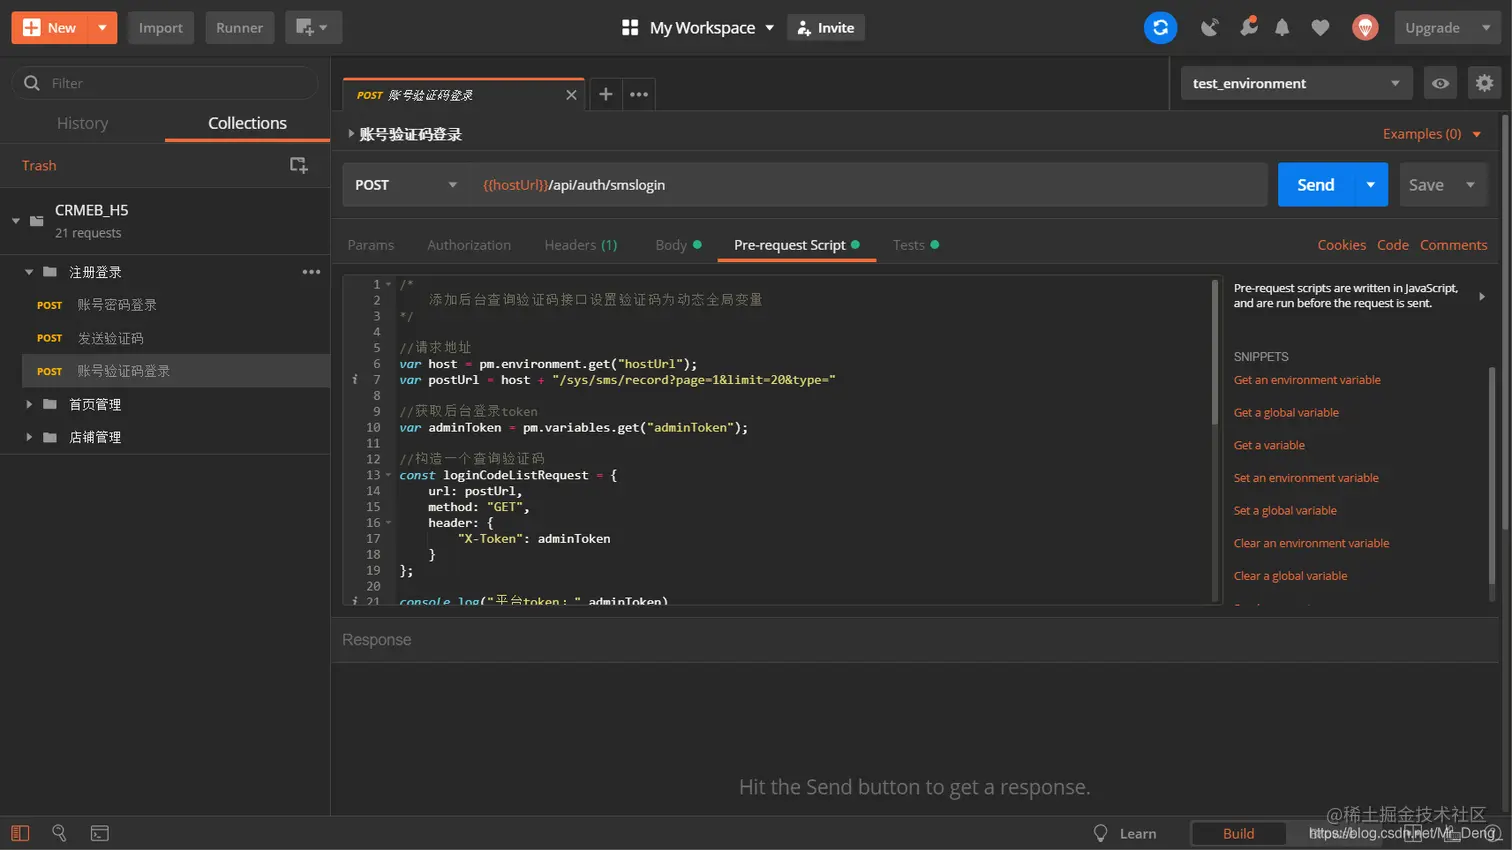
Task: Open the Tests tab
Action: [x=916, y=245]
